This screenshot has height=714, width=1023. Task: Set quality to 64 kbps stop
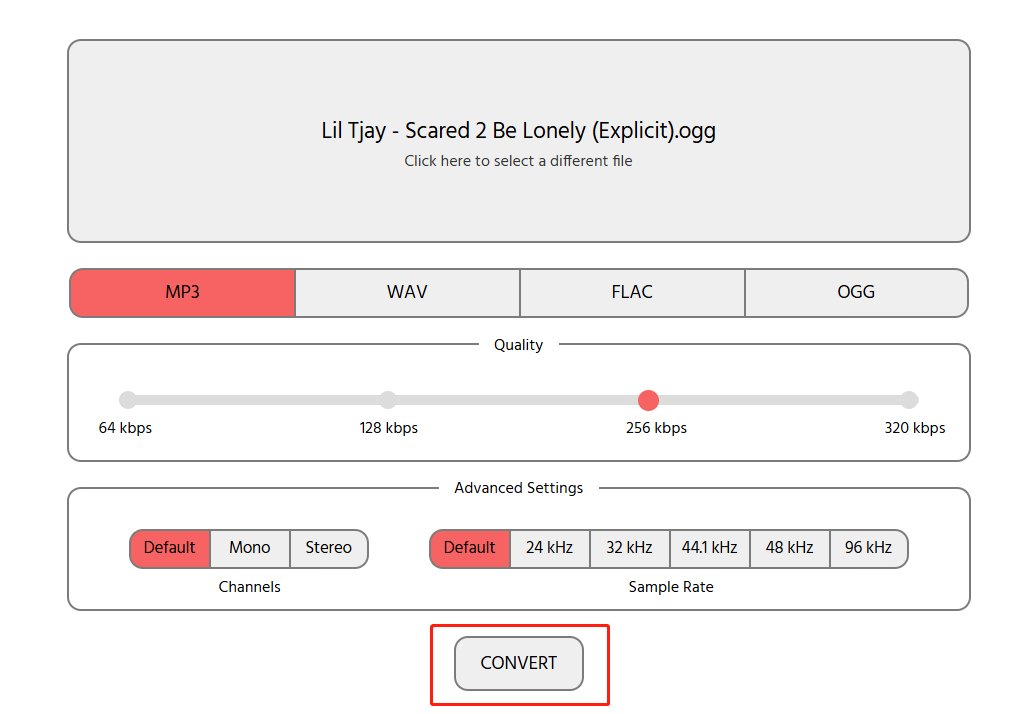[128, 399]
